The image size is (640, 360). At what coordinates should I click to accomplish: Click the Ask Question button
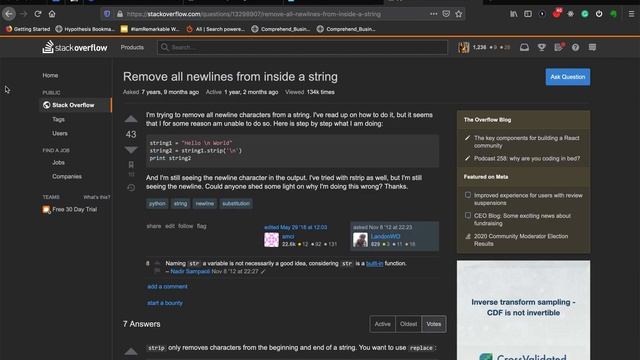(568, 77)
